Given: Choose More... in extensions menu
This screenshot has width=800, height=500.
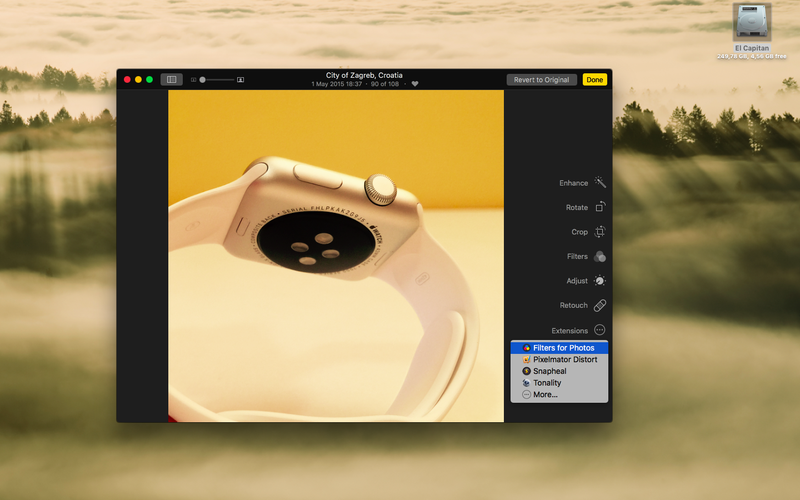Looking at the screenshot, I should [559, 394].
